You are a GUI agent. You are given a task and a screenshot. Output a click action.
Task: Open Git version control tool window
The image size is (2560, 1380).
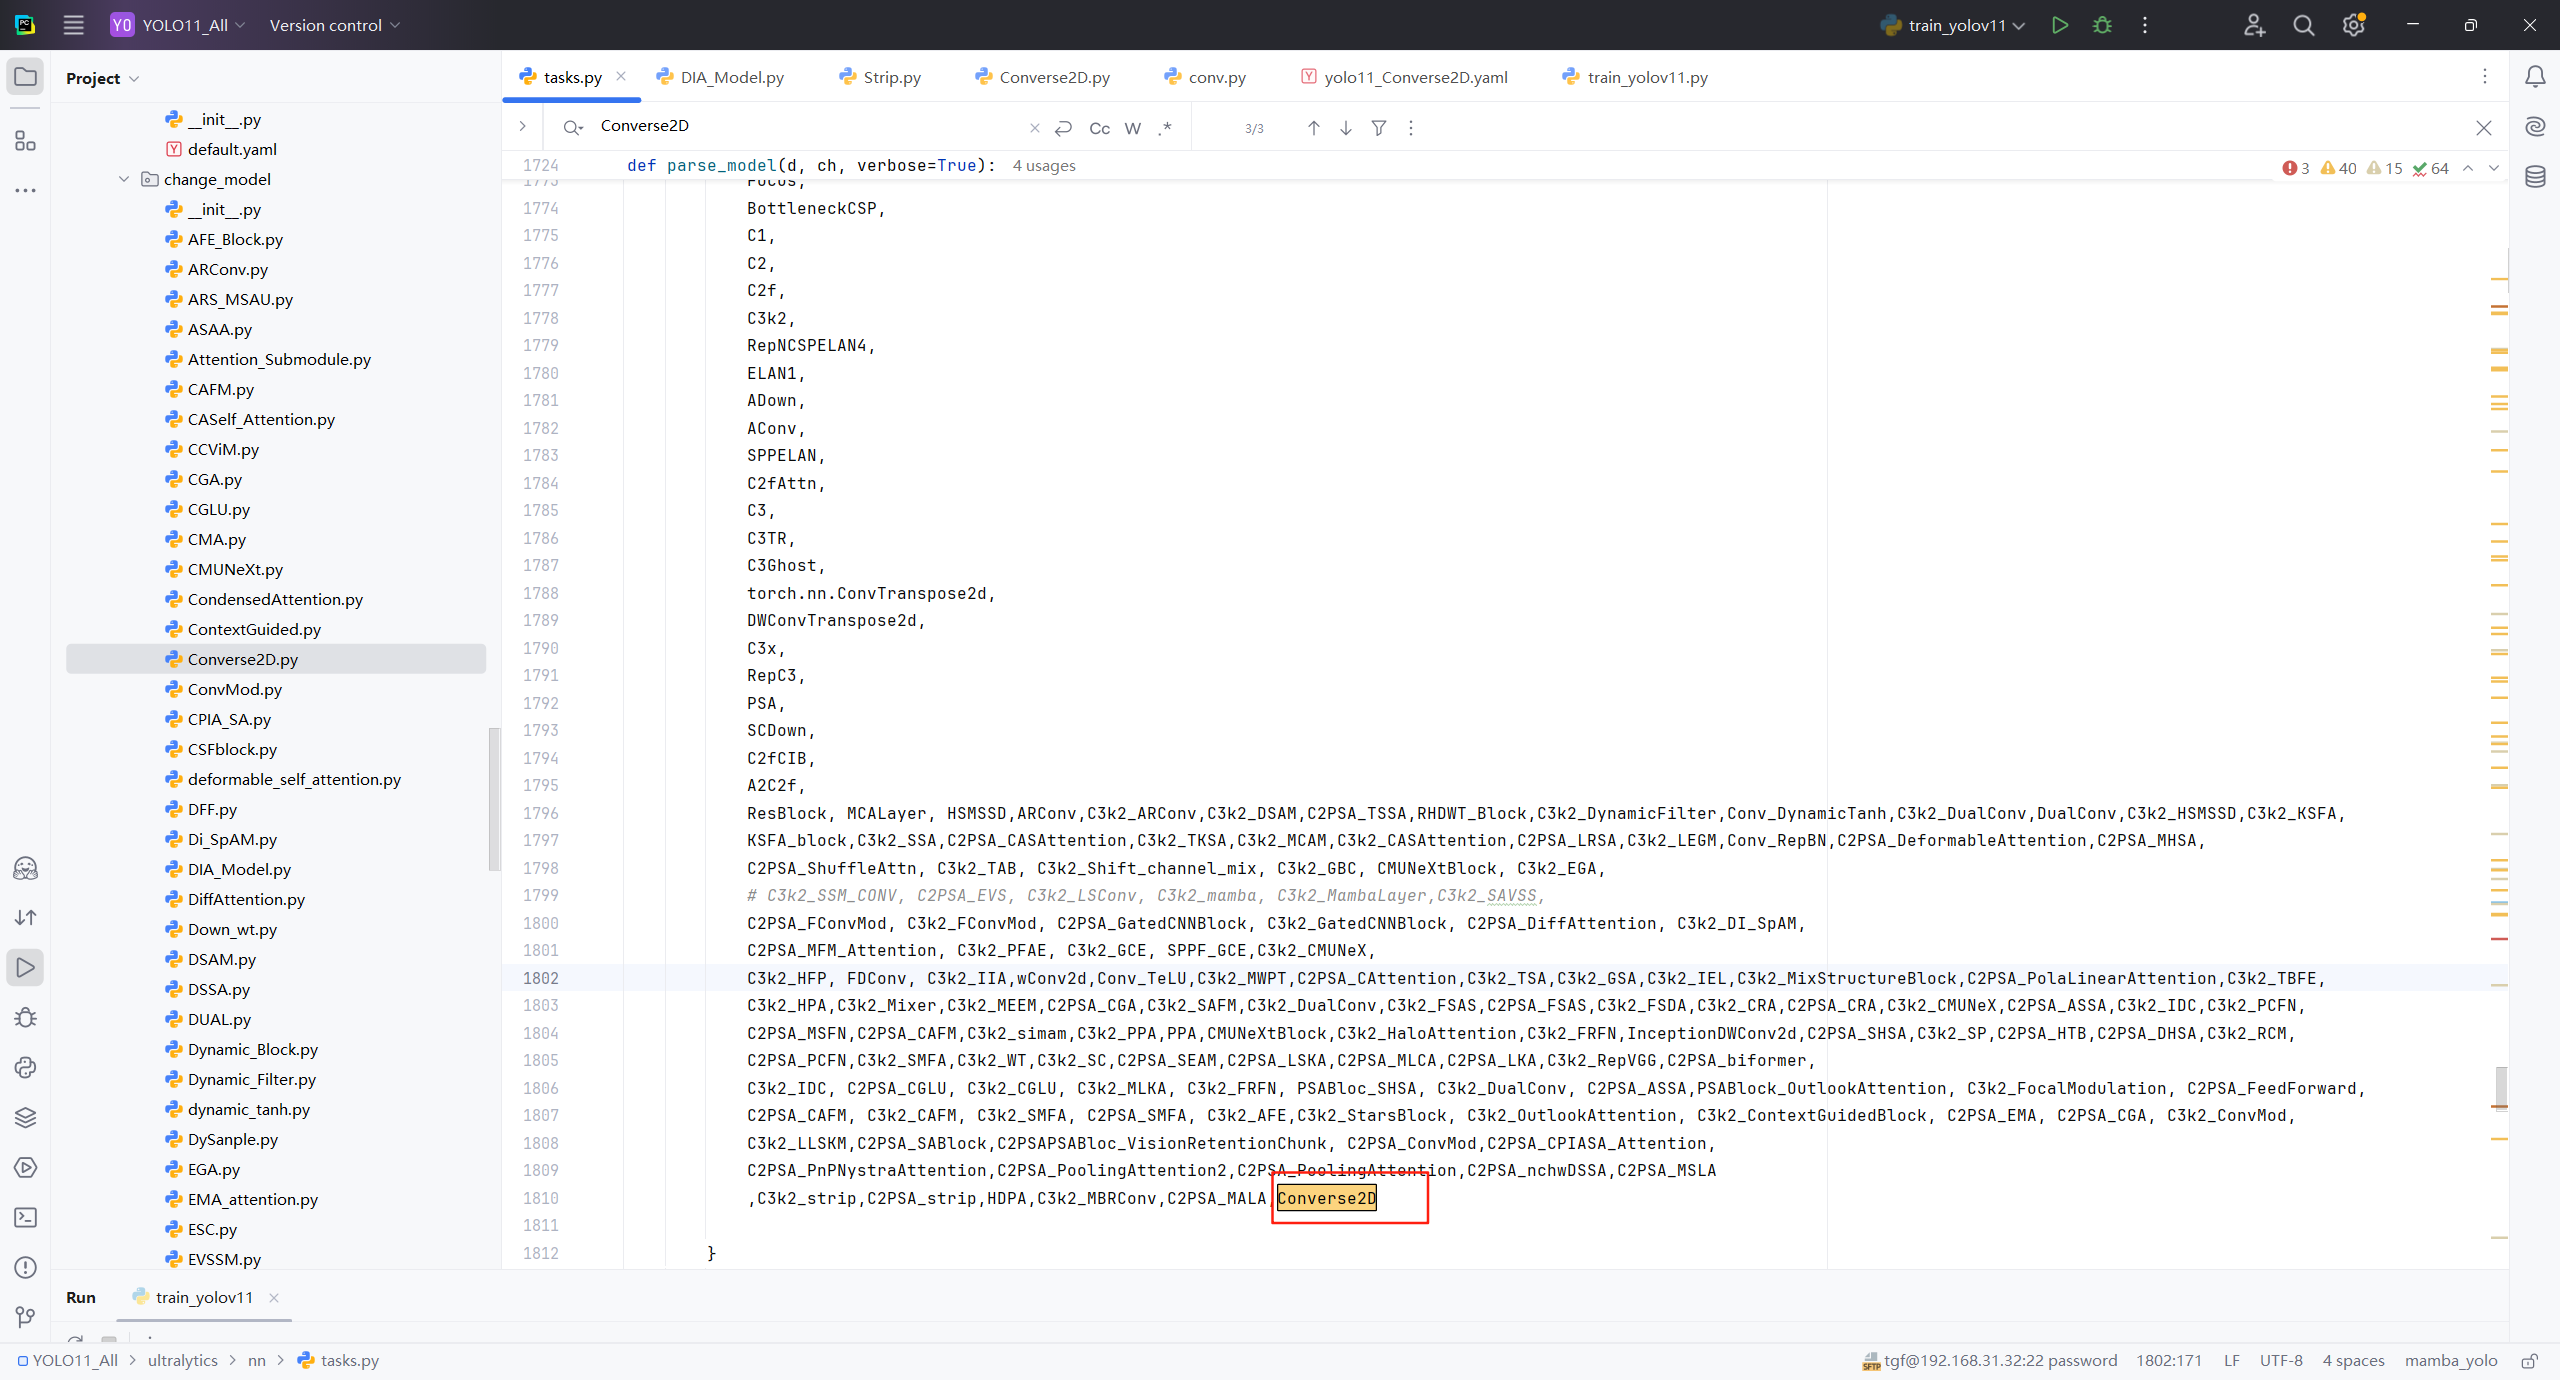point(26,1317)
